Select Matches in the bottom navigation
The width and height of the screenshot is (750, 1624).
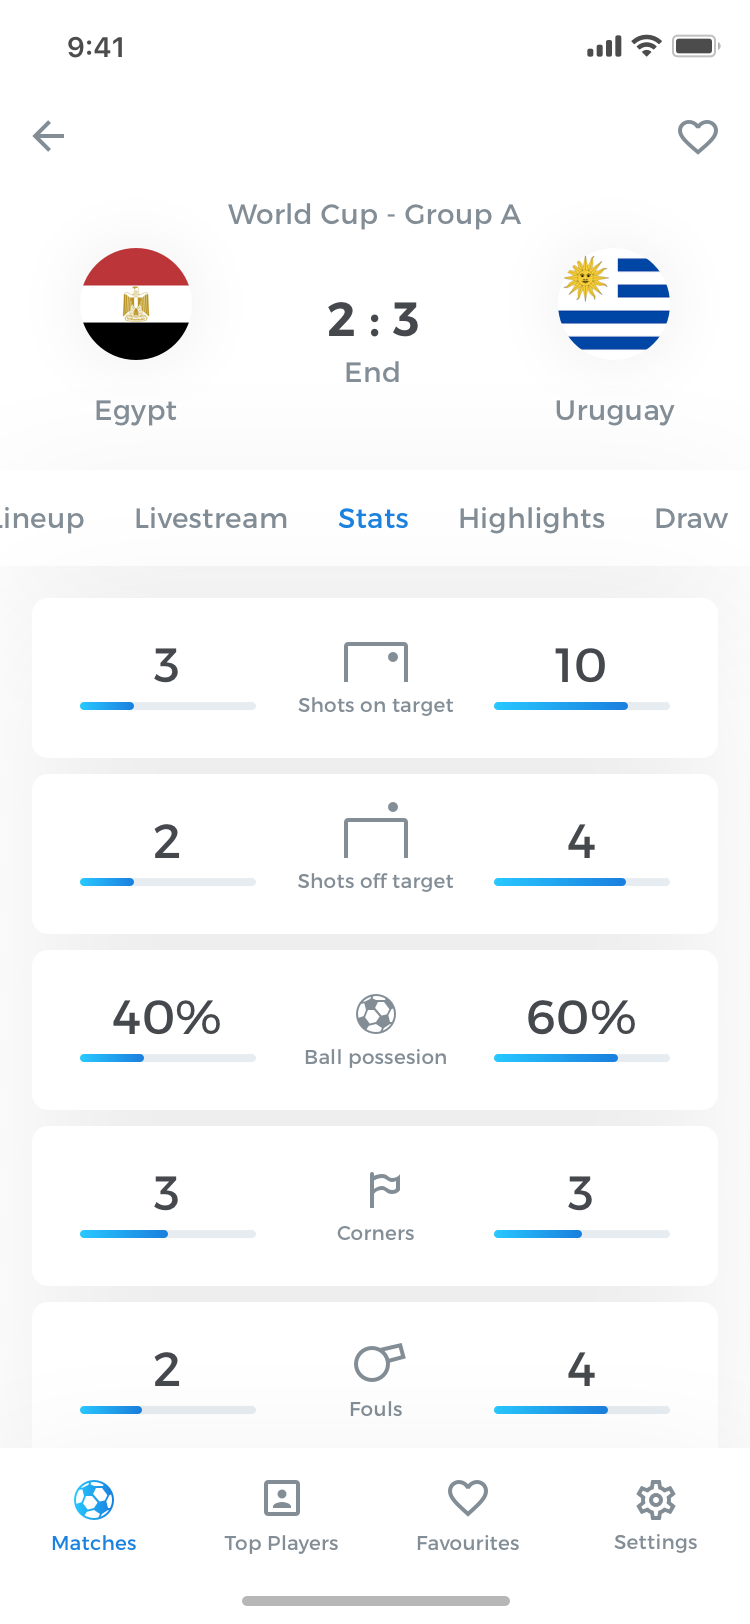tap(94, 1516)
